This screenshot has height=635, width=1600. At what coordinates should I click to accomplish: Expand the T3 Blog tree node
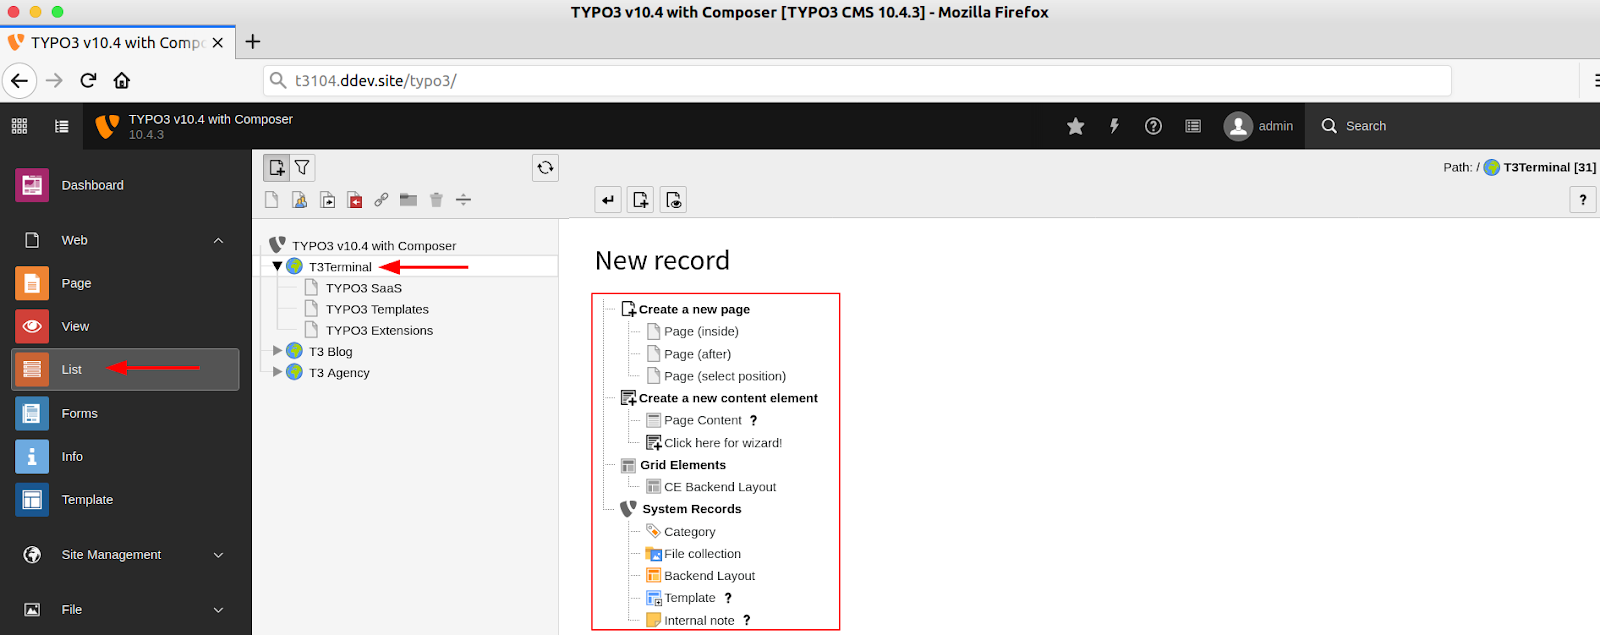(x=277, y=351)
